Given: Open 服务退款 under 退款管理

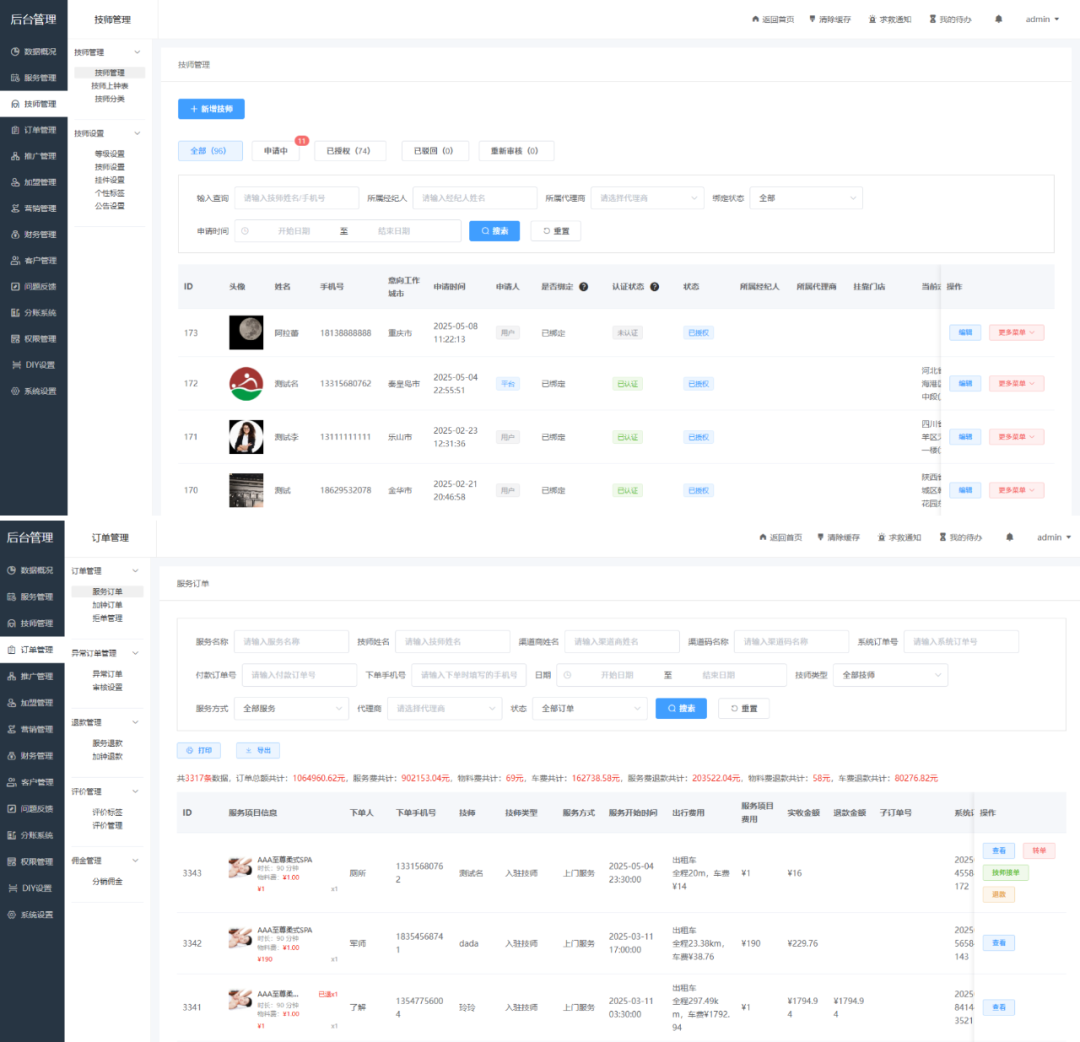Looking at the screenshot, I should 107,743.
